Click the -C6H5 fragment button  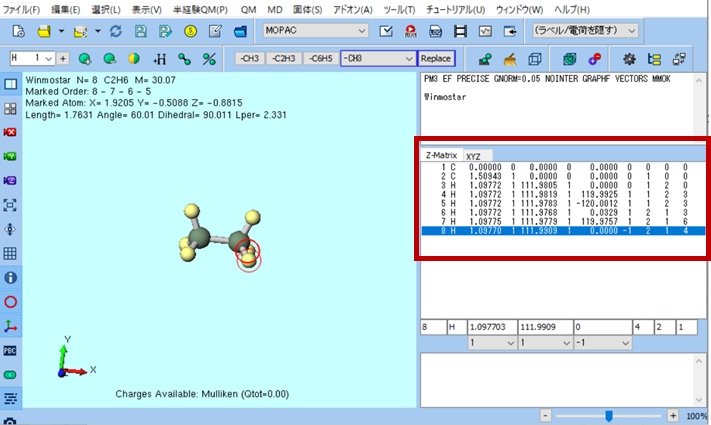pyautogui.click(x=320, y=59)
